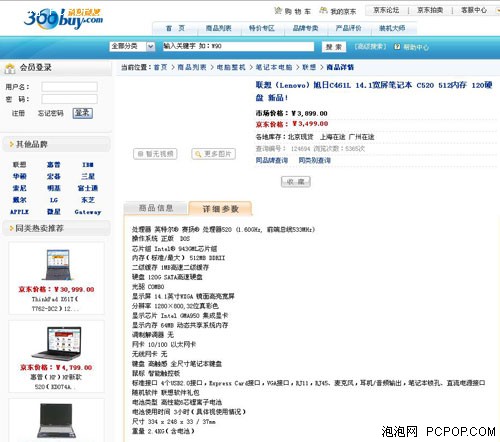This screenshot has height=442, width=500.
Task: Click the 更多图片 more pictures button
Action: click(214, 154)
